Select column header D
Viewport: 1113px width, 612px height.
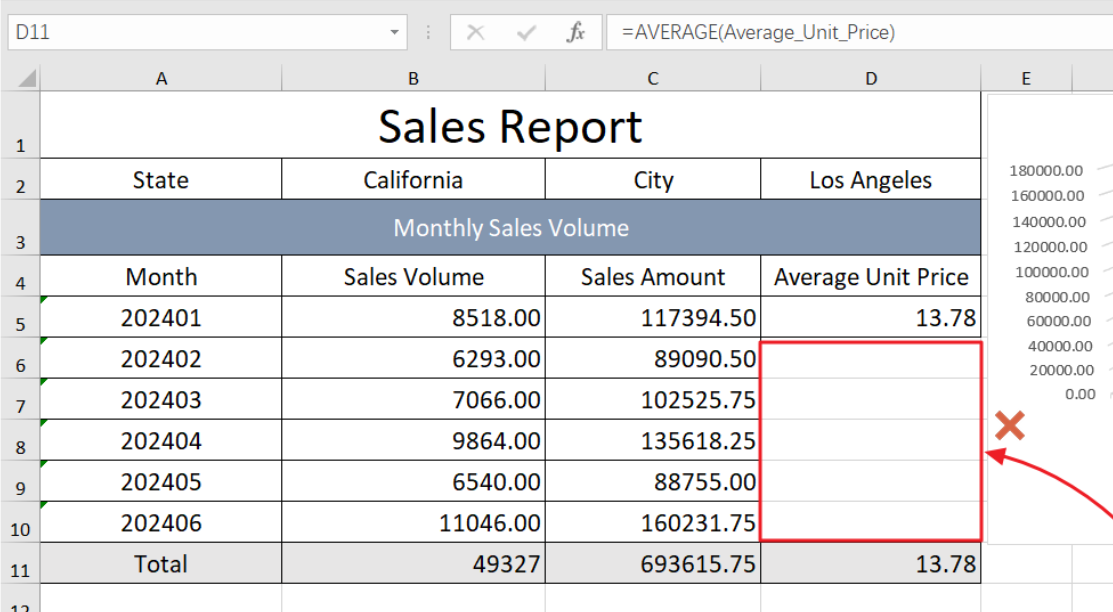pyautogui.click(x=870, y=77)
